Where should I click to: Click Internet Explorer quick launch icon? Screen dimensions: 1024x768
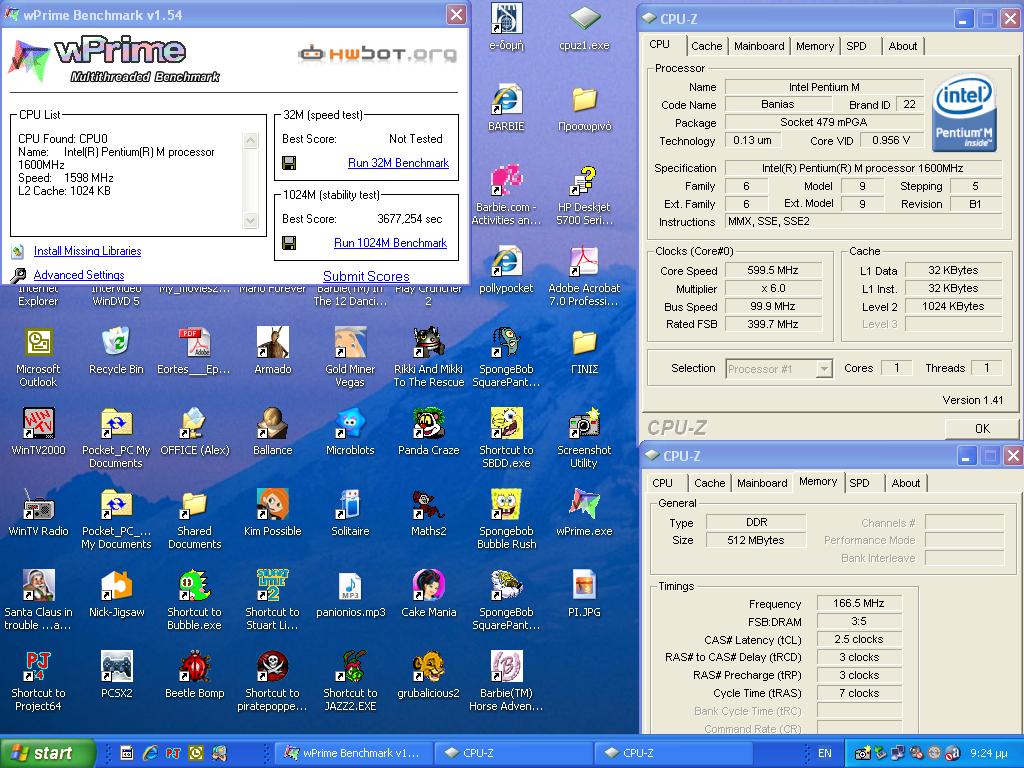[150, 753]
